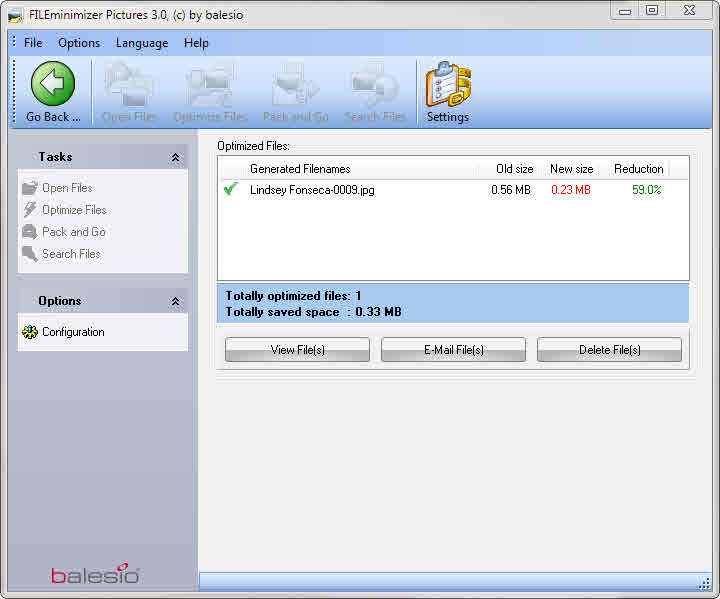Sort by New size column header
Screen dimensions: 720x599
(x=572, y=169)
